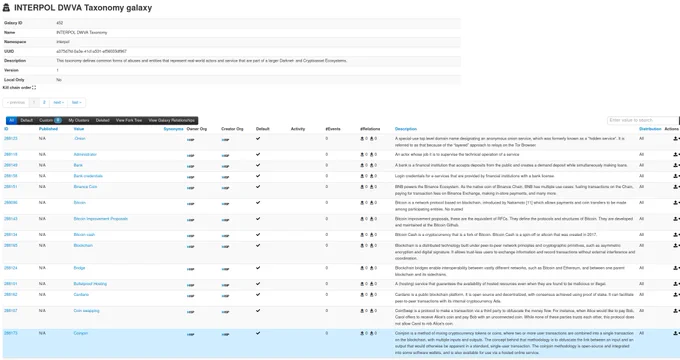The image size is (680, 360).
Task: Click the actions user icon in Bank row
Action: 675,165
